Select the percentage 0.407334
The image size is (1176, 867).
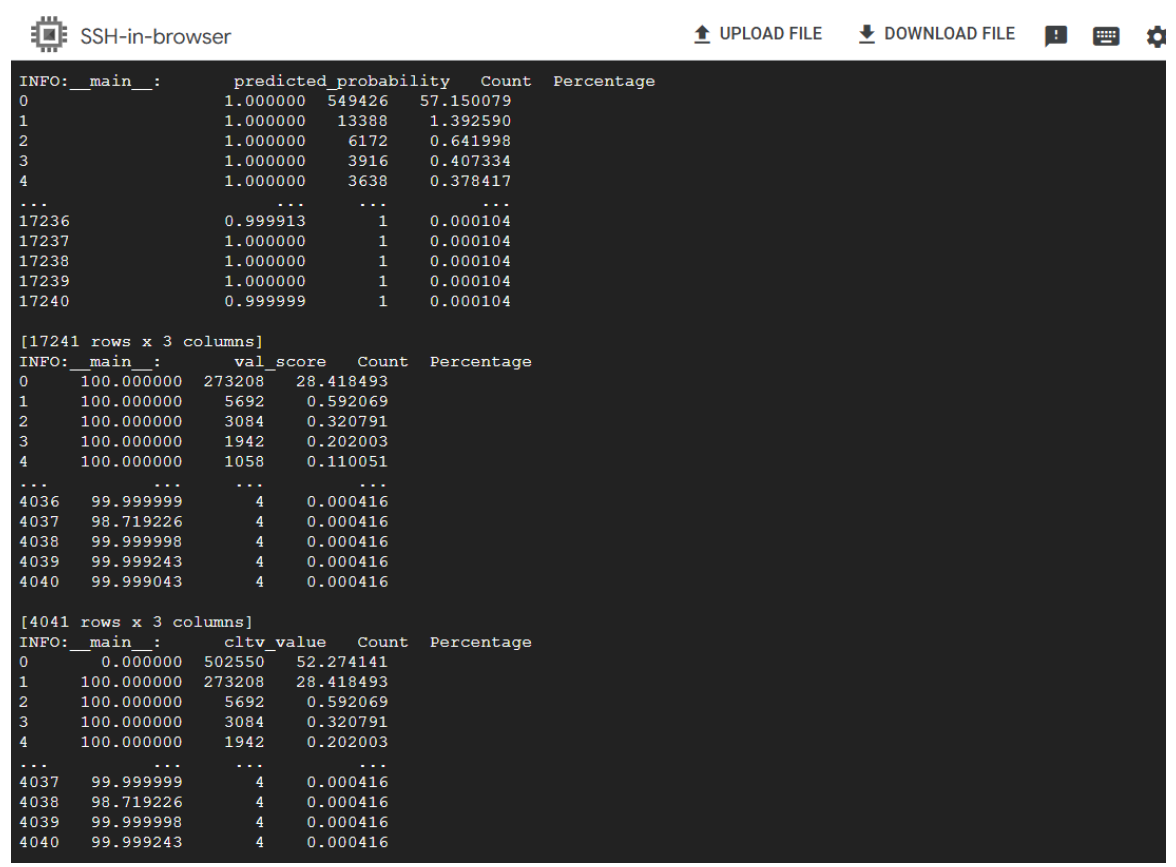[x=470, y=161]
